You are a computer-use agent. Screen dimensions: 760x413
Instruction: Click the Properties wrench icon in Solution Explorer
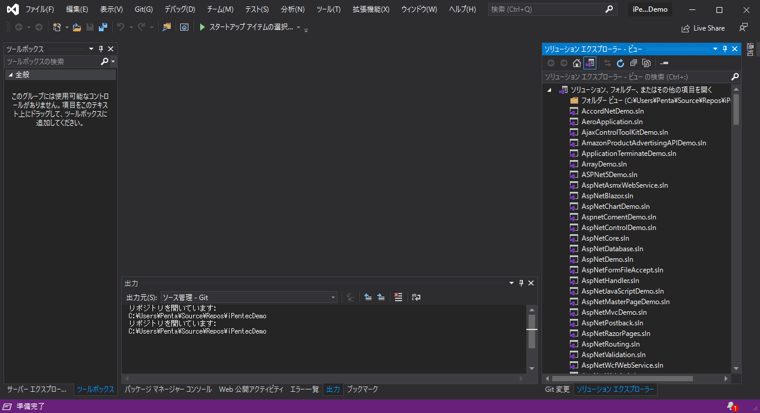(664, 63)
